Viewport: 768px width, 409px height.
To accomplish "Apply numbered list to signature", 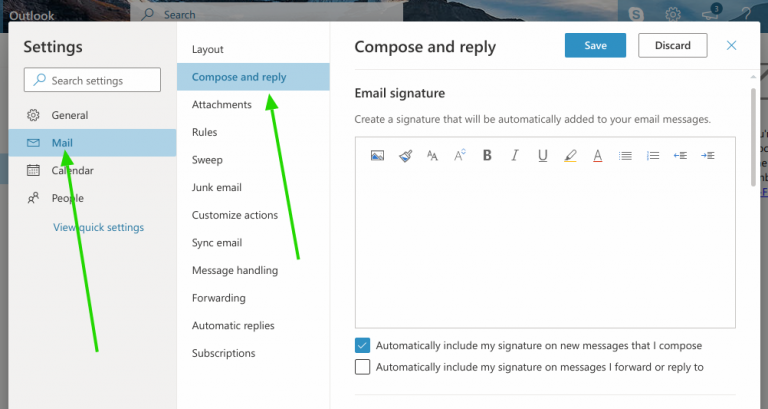I will (652, 156).
